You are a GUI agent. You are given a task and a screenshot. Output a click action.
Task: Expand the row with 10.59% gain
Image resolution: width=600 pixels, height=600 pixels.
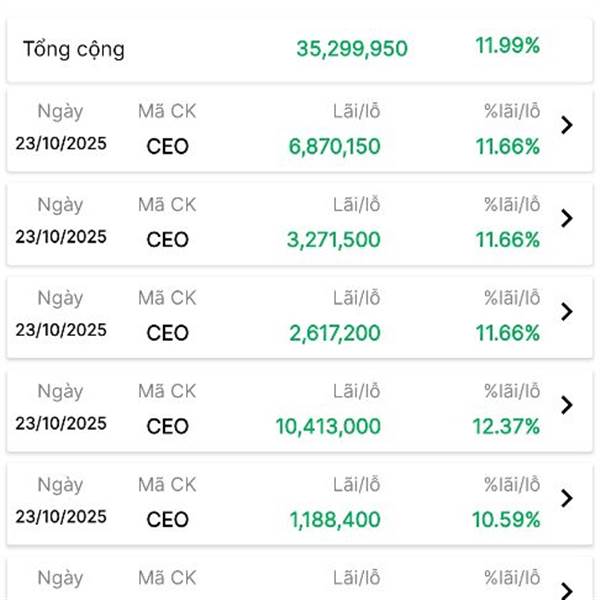(566, 497)
